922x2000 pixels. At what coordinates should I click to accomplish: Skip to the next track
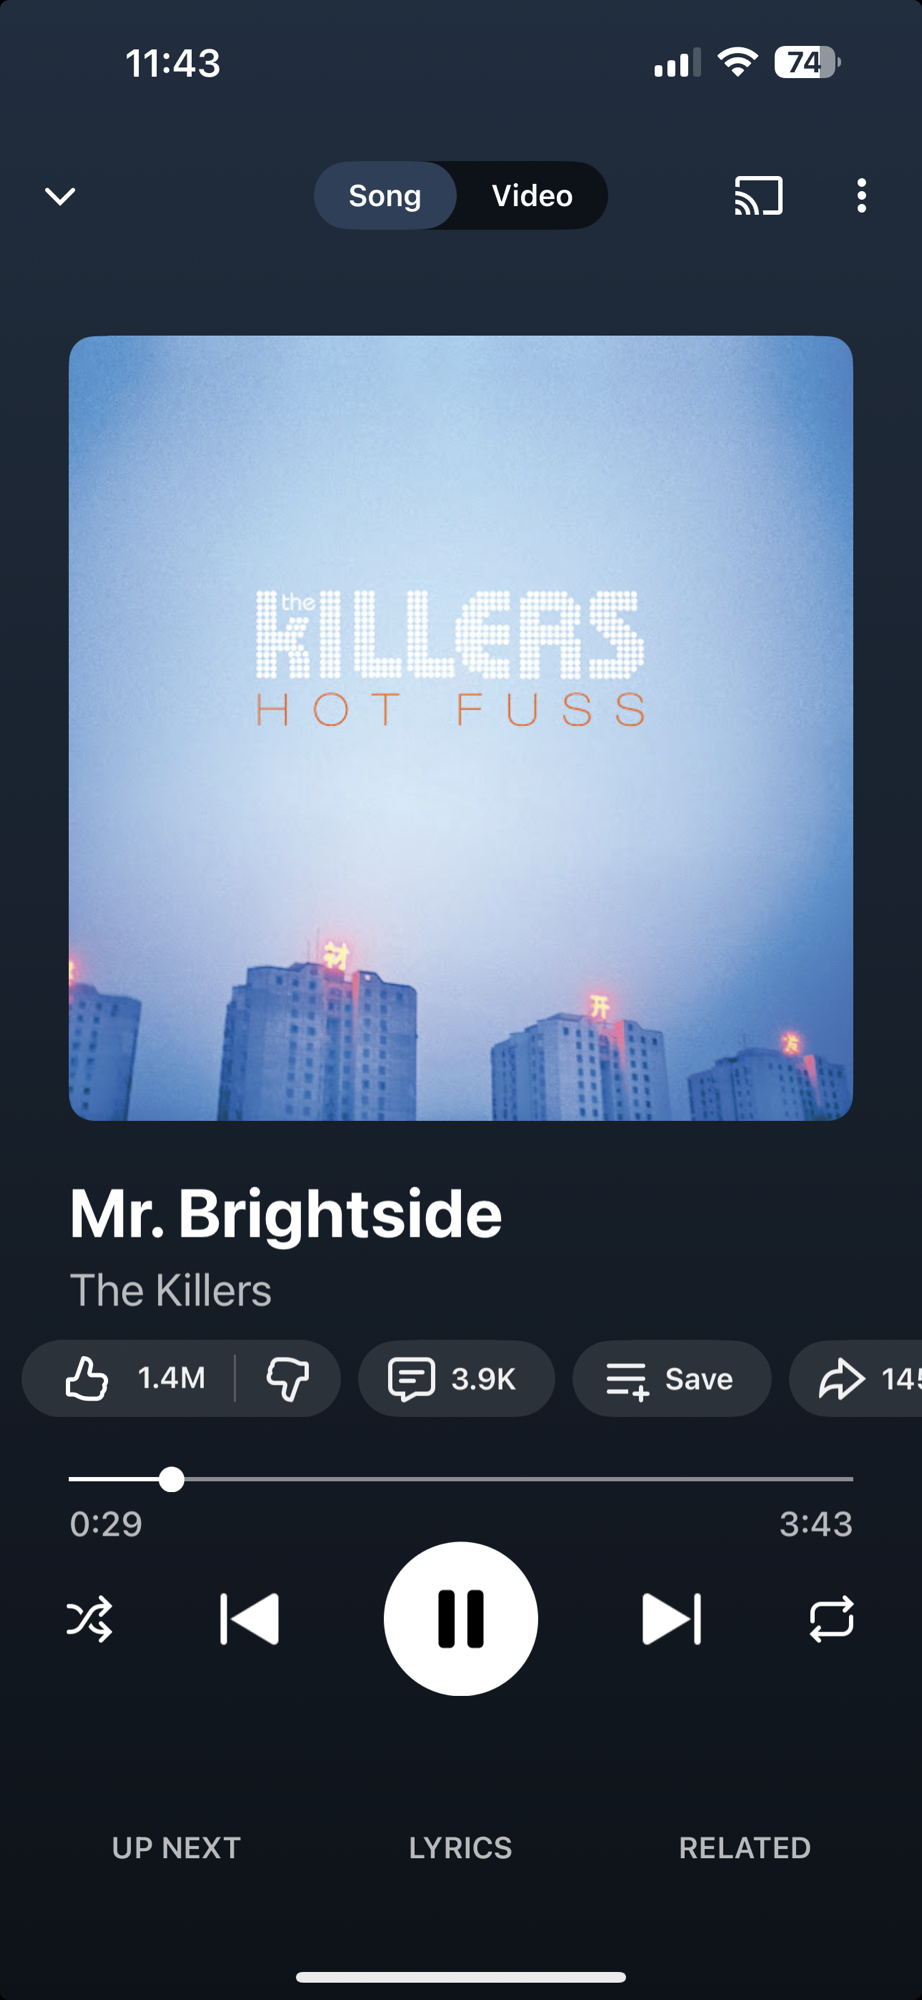pyautogui.click(x=671, y=1618)
